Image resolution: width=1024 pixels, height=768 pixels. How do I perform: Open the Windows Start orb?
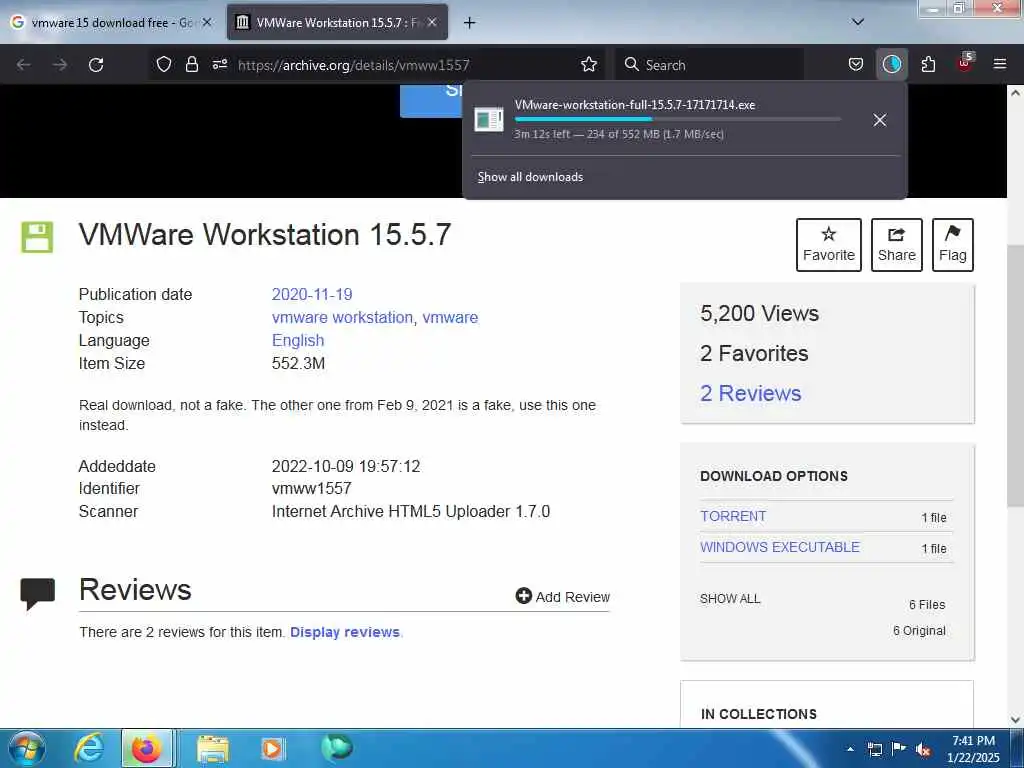point(27,748)
